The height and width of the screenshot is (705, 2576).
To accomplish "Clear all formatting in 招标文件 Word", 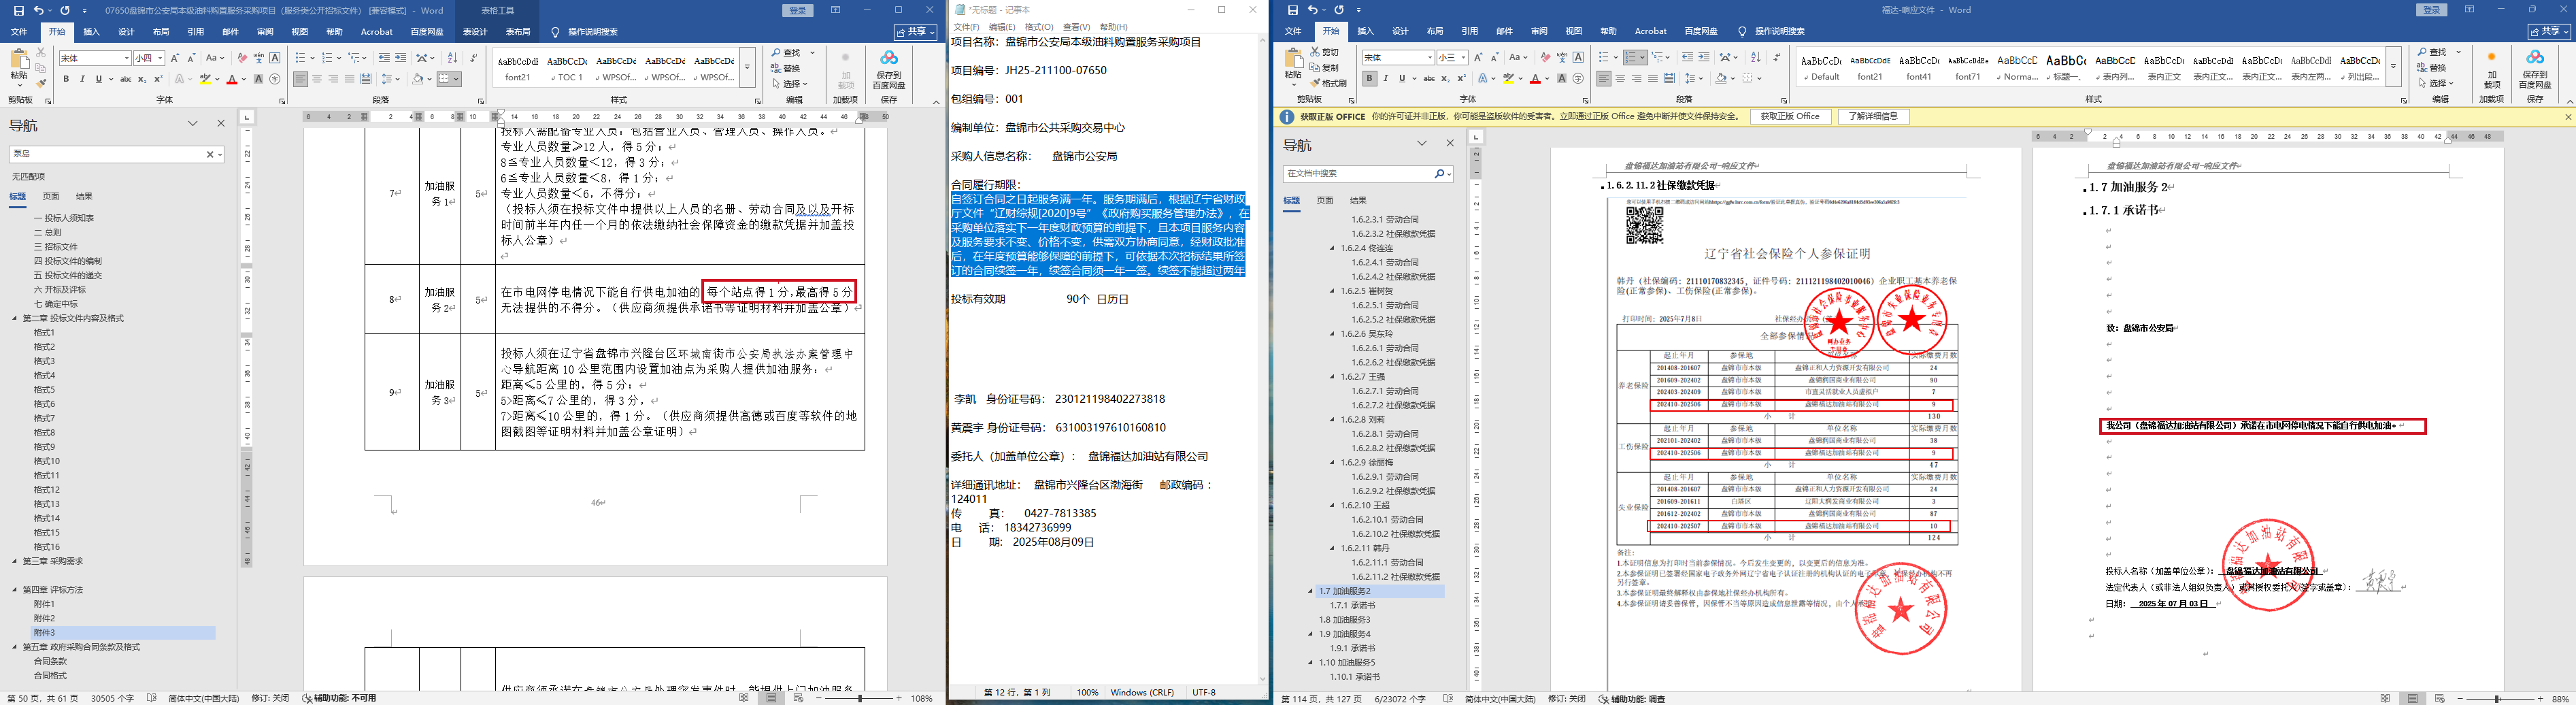I will click(x=242, y=58).
